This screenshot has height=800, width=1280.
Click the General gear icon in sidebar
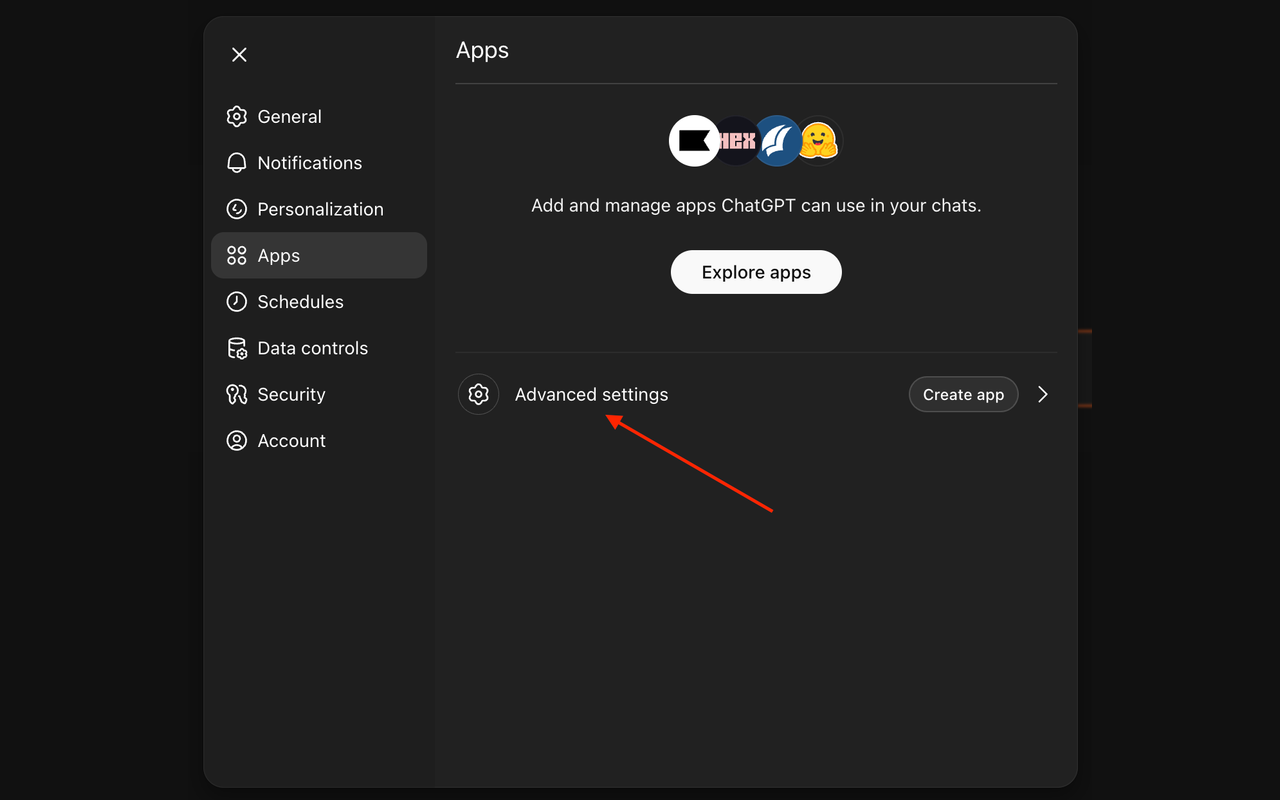click(236, 117)
